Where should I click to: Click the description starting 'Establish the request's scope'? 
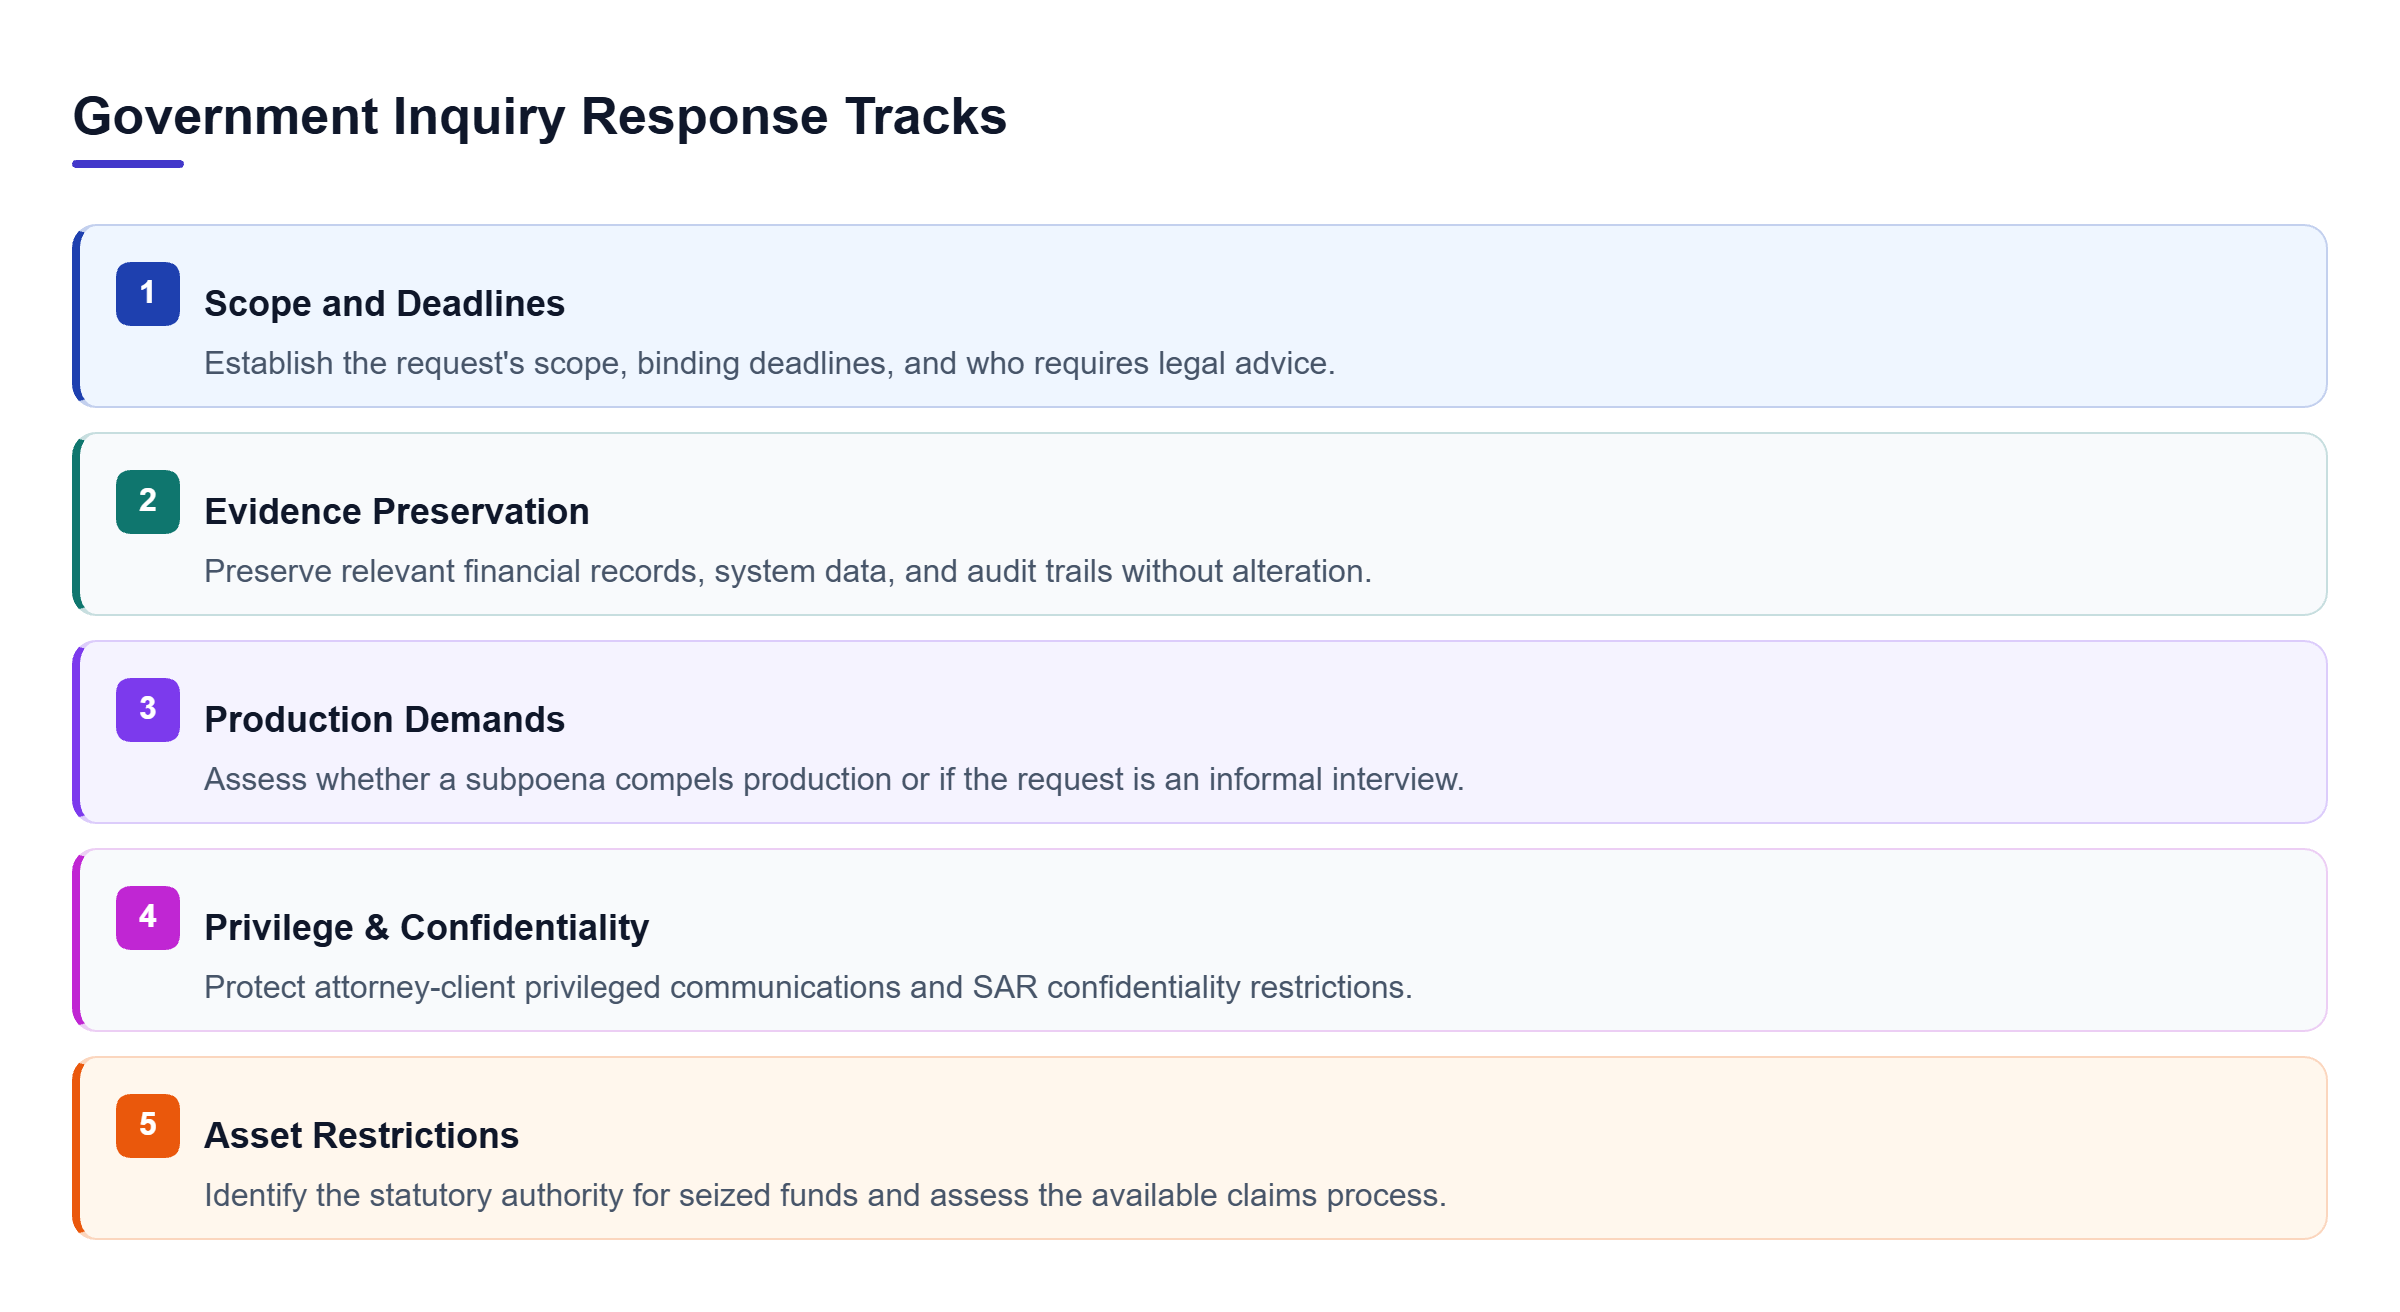pos(770,363)
